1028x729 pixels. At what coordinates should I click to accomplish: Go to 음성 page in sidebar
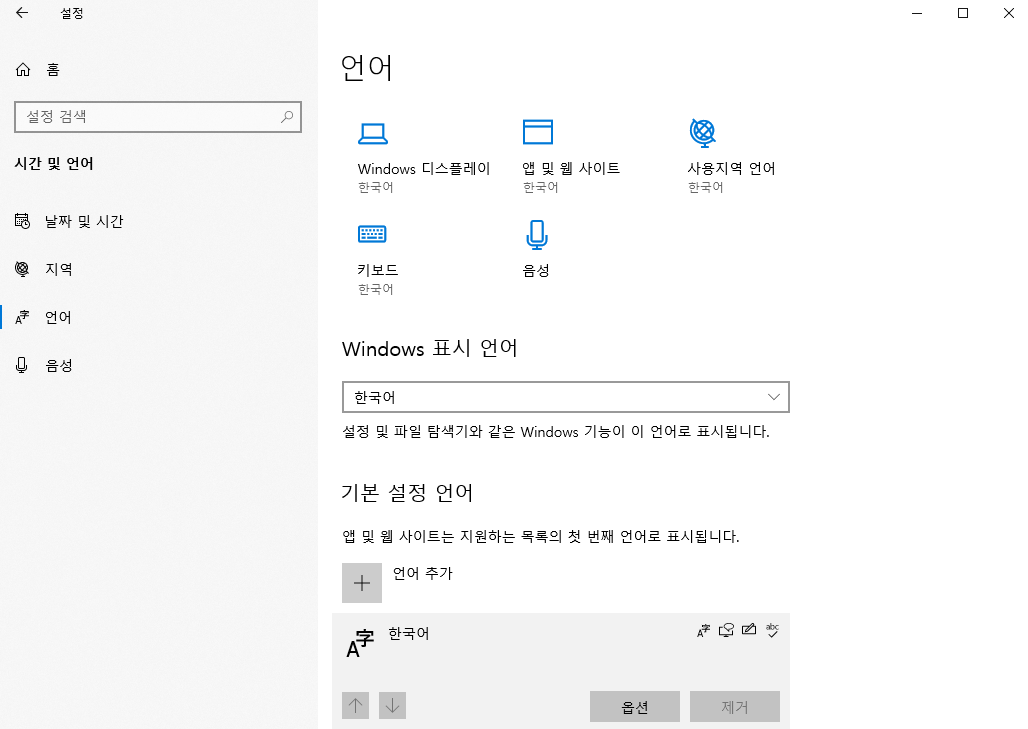(x=58, y=366)
